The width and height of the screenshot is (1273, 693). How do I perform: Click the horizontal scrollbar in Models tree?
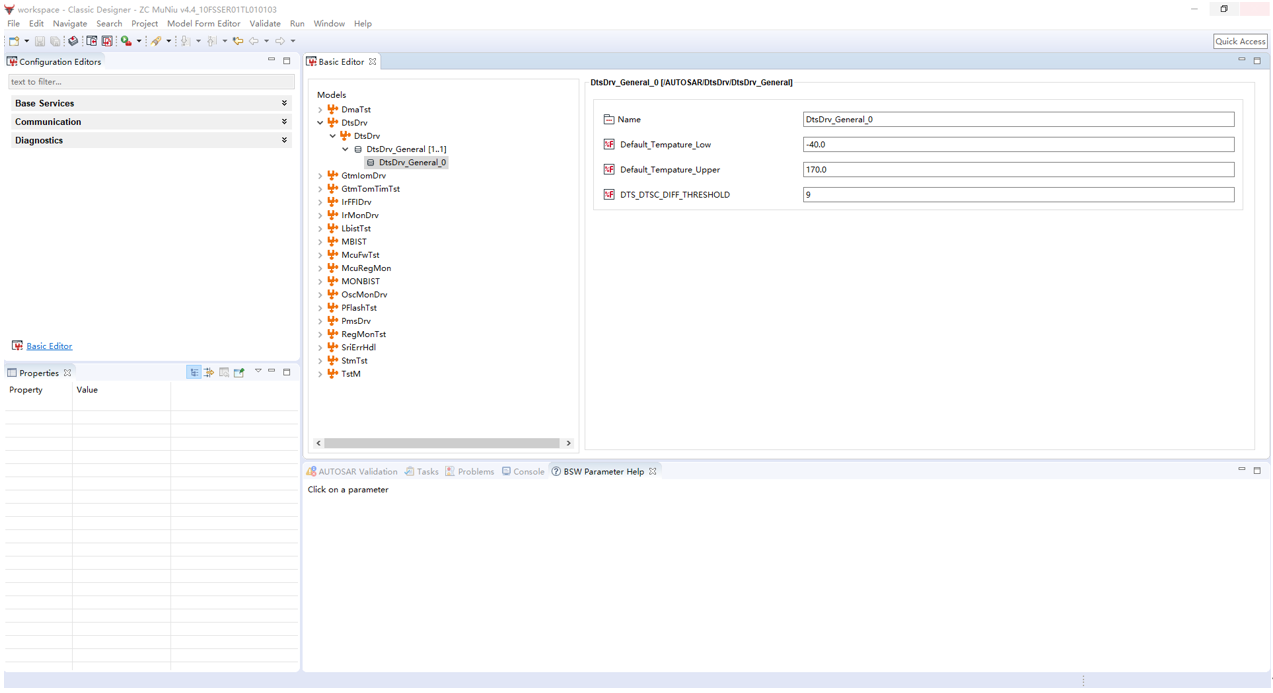coord(442,443)
